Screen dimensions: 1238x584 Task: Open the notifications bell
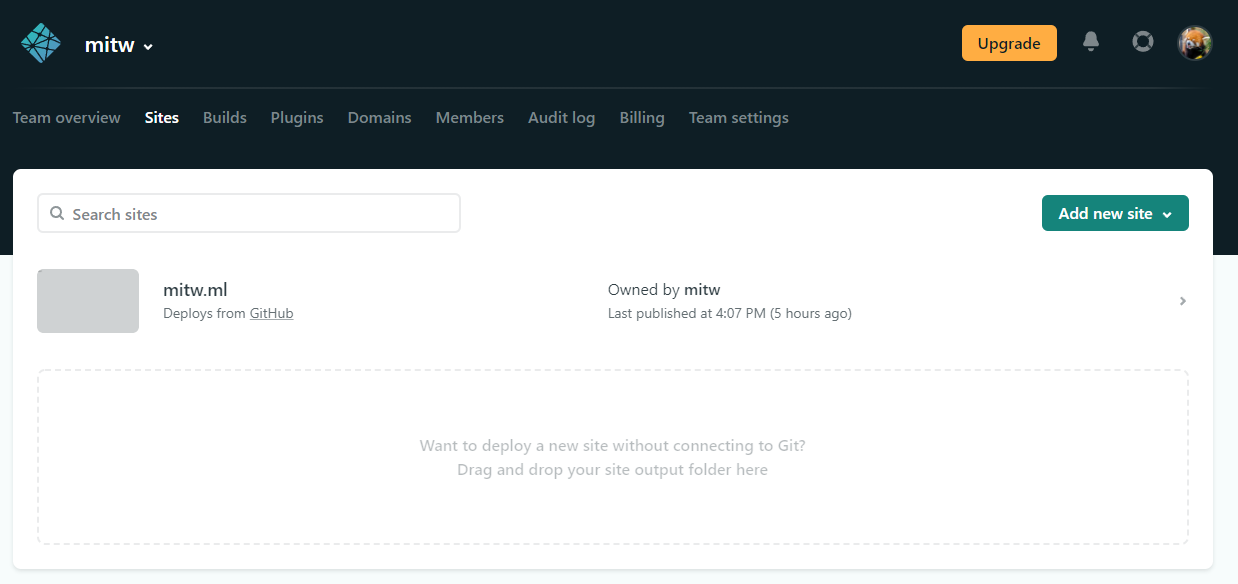pos(1091,42)
